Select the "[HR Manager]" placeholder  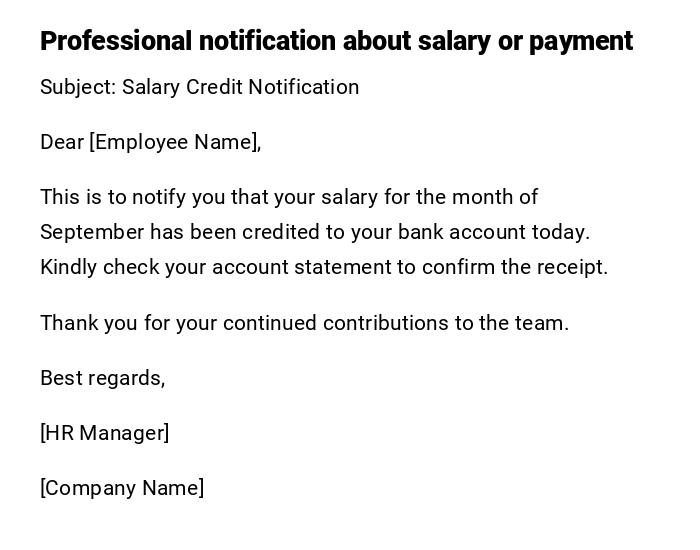(105, 433)
